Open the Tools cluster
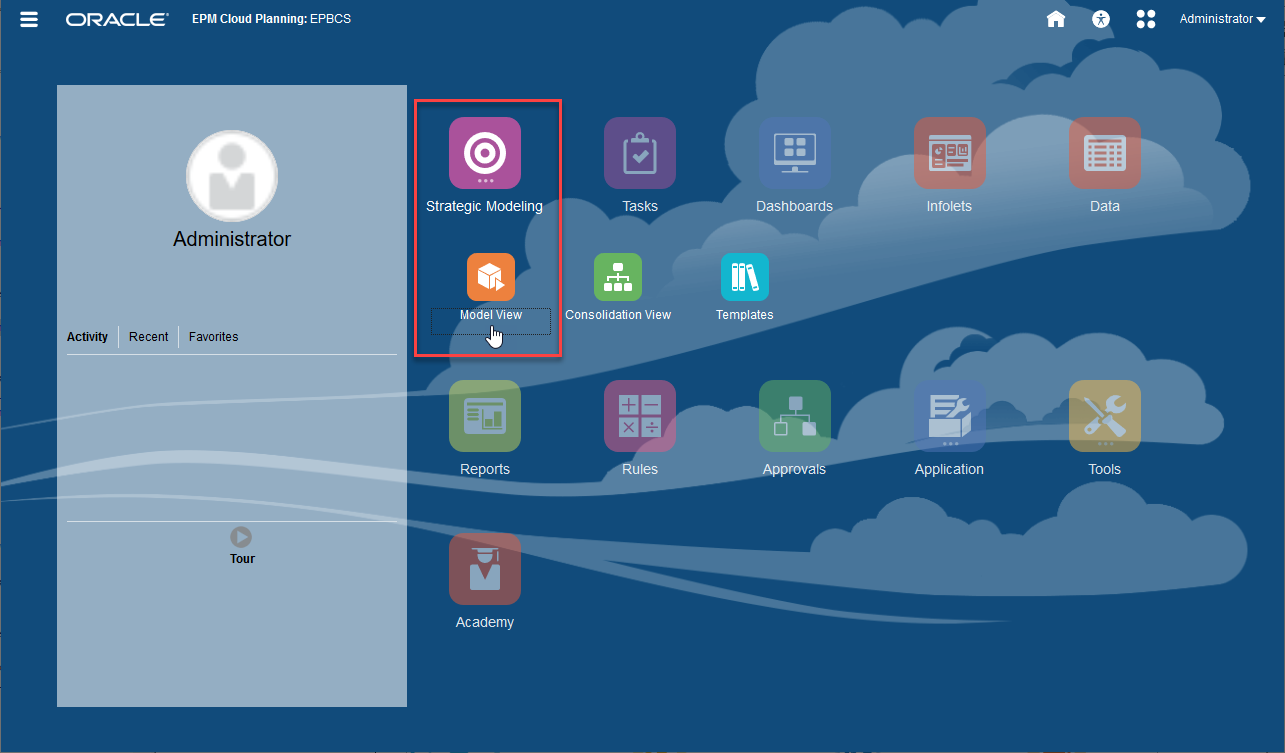The height and width of the screenshot is (753, 1285). point(1105,416)
